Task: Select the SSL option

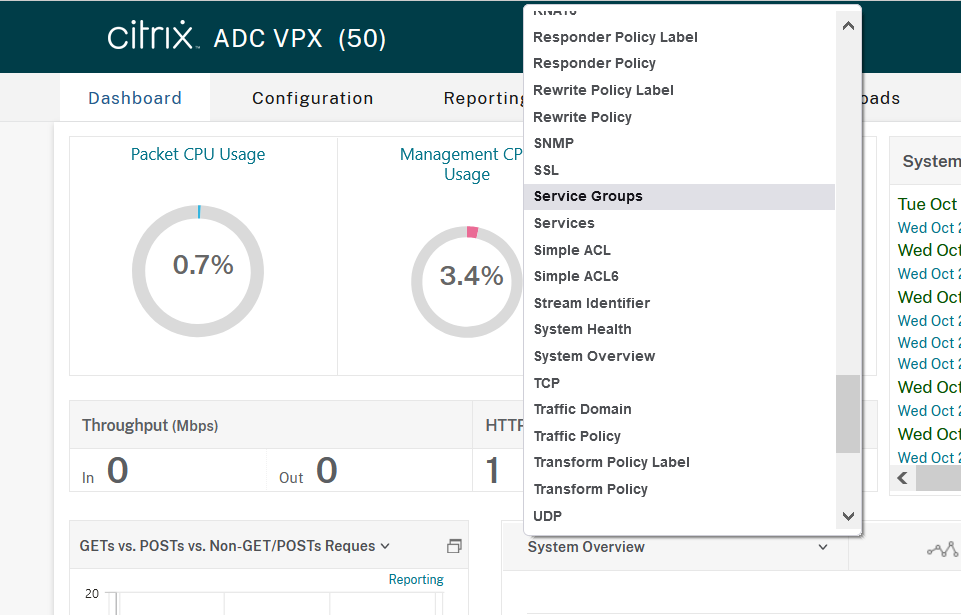Action: [x=546, y=170]
